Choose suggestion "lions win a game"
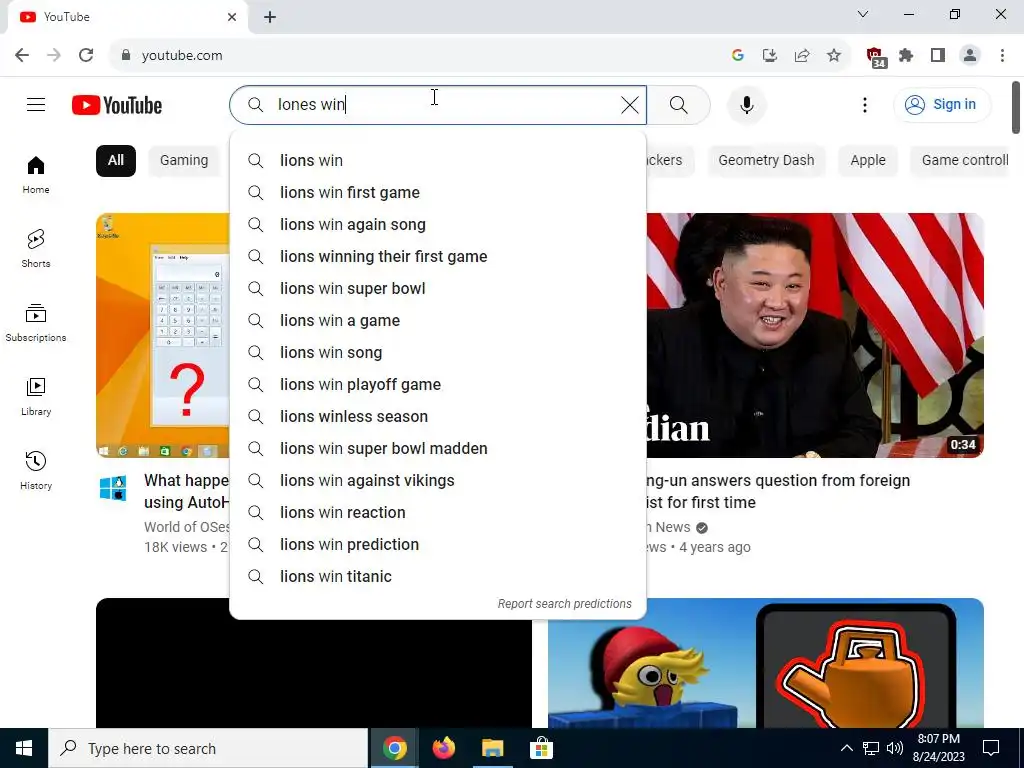 (x=438, y=321)
